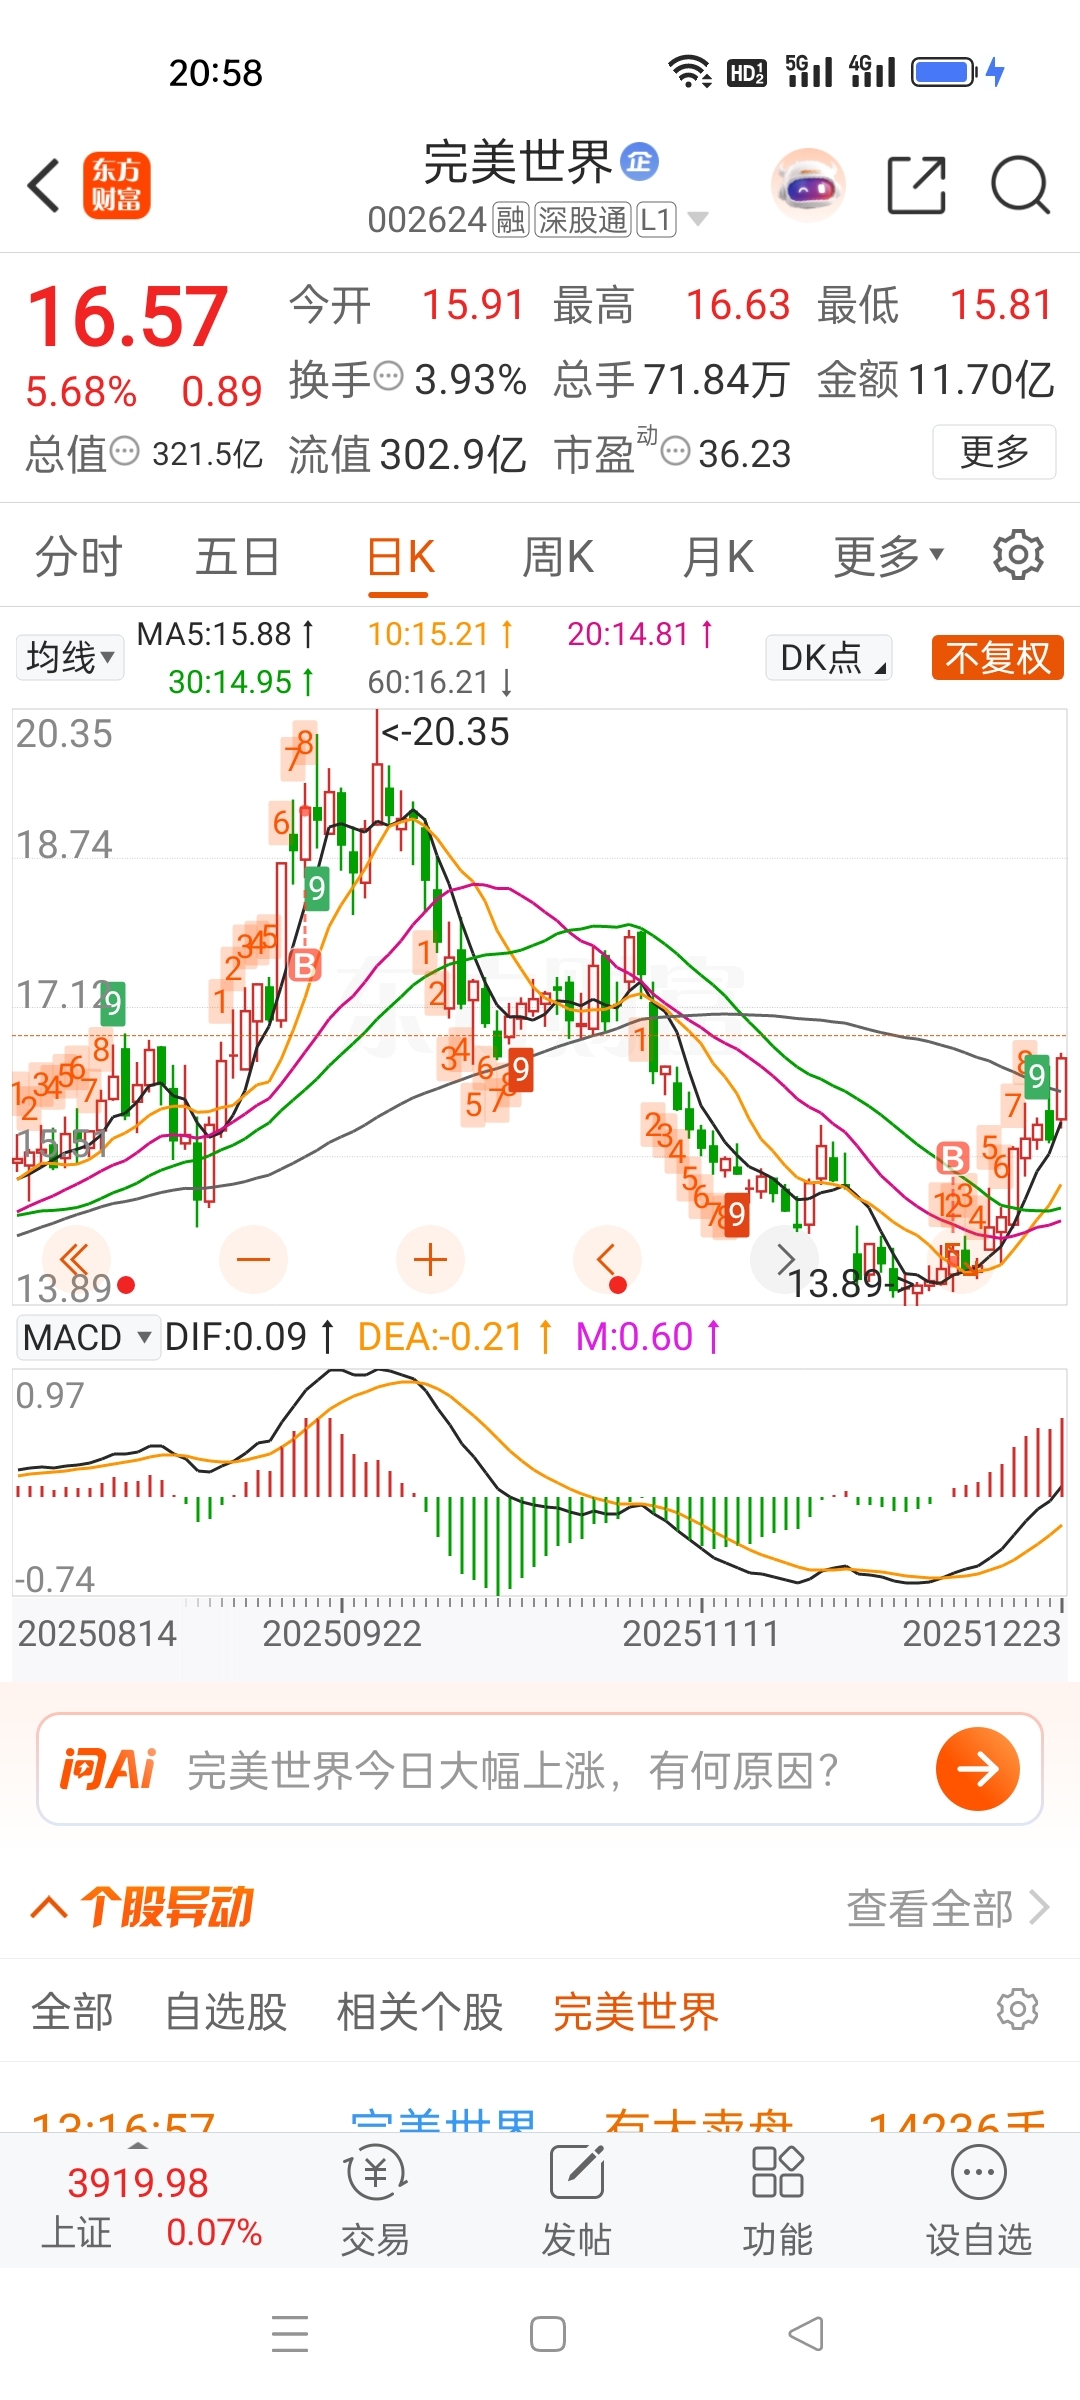The image size is (1080, 2400).
Task: Tap the double-left fast scroll chart button
Action: click(75, 1259)
